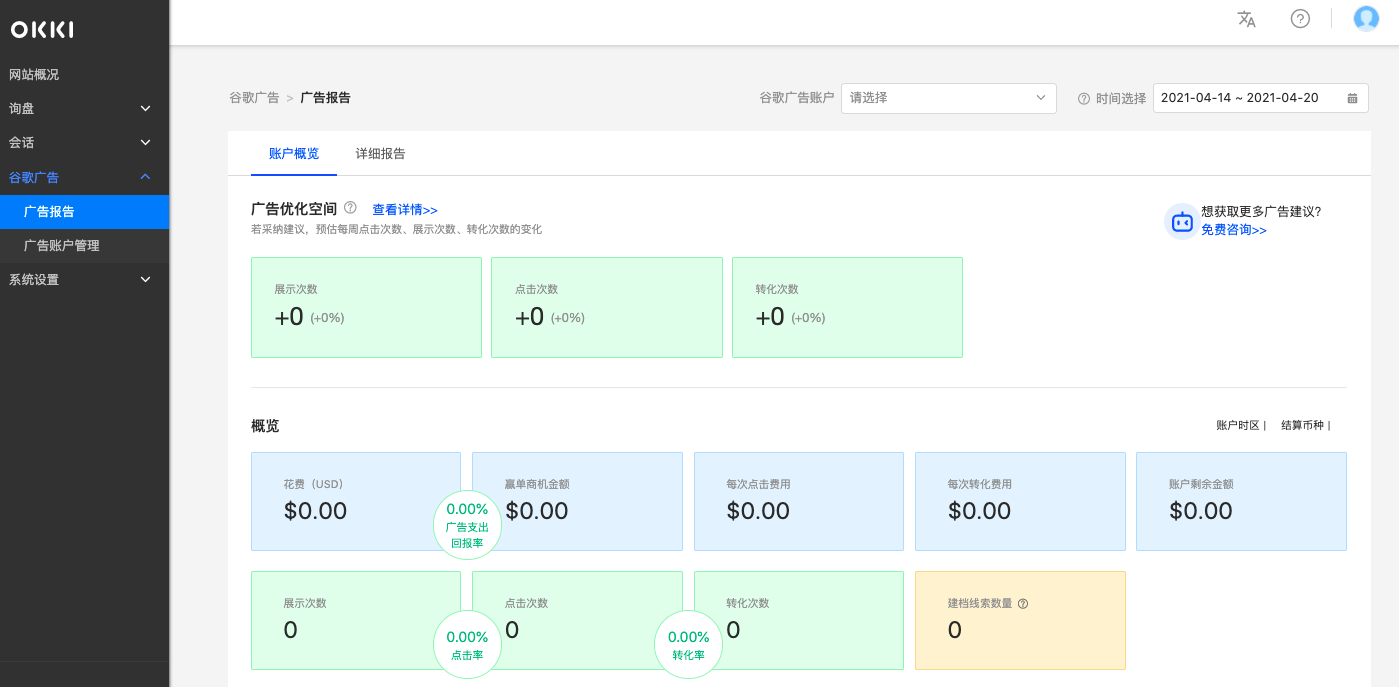Click help icon beside 时间选择

tap(1083, 99)
